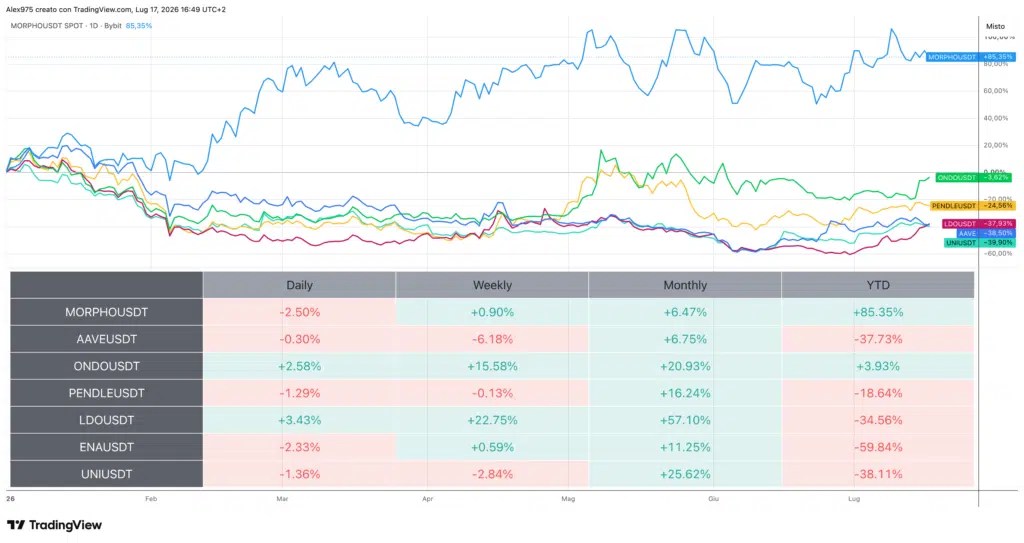Select the blue MORPHOUSDT series label

[x=952, y=57]
